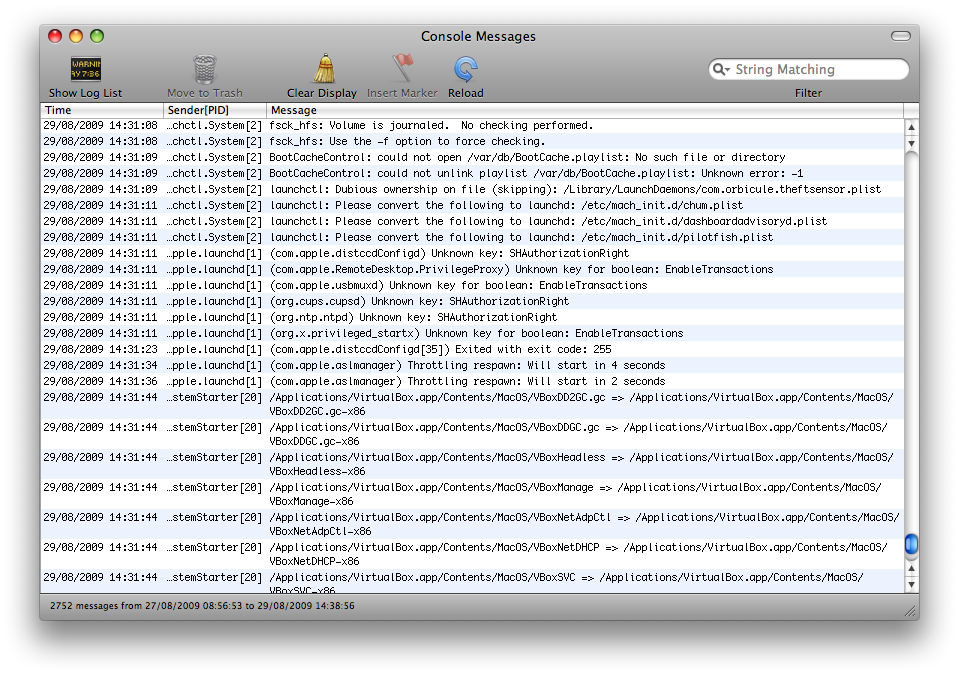Click the Reload arrow icon
The image size is (959, 675).
coord(465,70)
